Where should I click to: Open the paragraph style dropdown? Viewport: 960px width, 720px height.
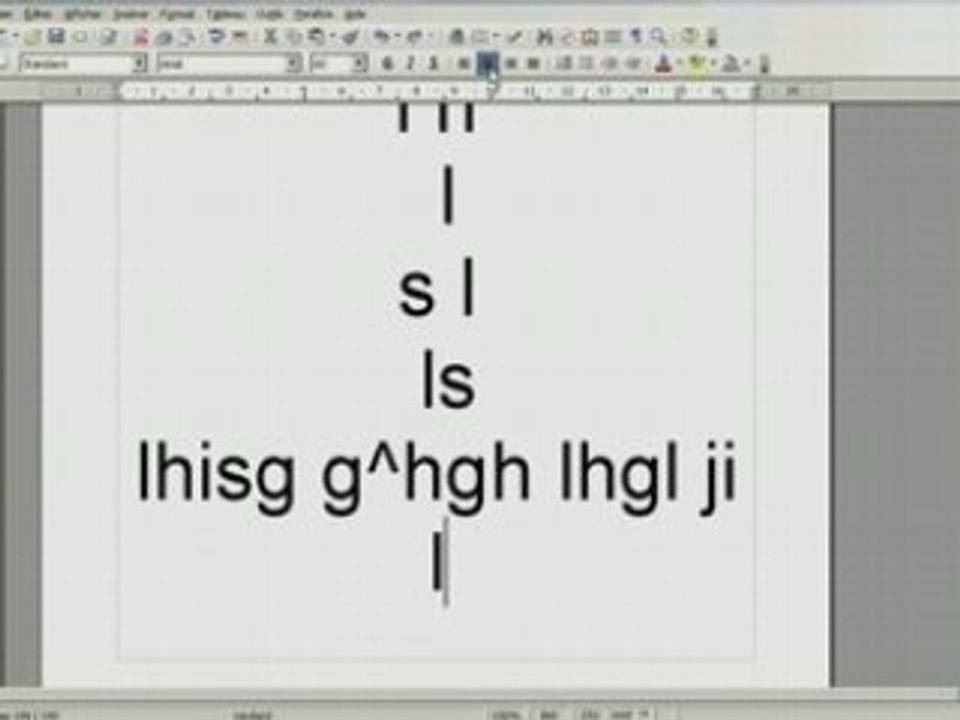[x=140, y=64]
